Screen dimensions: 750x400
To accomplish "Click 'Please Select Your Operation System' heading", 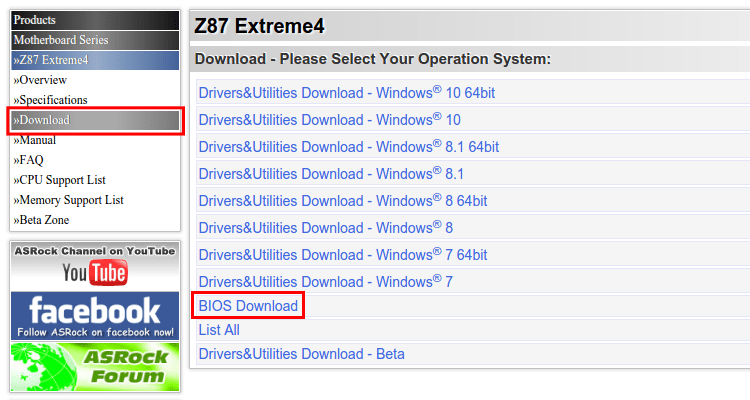I will (x=415, y=59).
